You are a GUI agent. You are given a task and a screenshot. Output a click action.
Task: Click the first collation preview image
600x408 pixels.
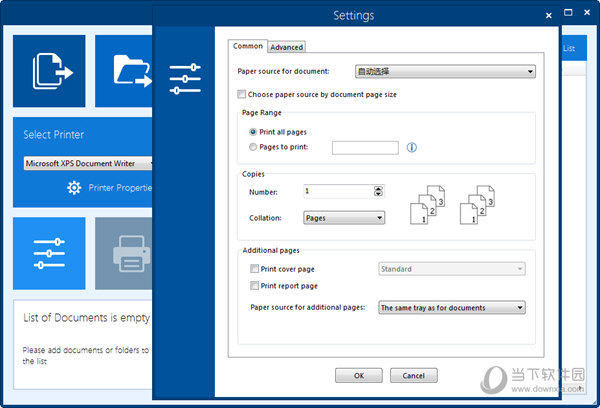point(427,205)
